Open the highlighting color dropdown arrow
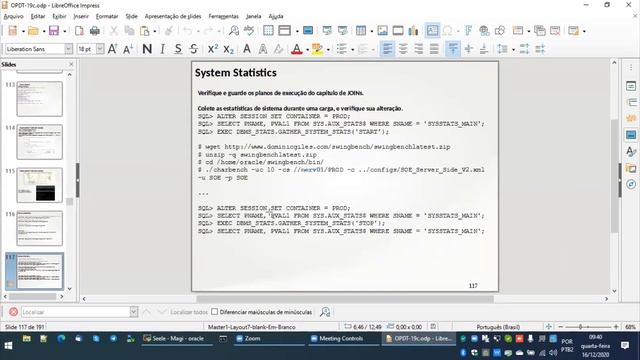Image resolution: width=640 pixels, height=360 pixels. (328, 49)
